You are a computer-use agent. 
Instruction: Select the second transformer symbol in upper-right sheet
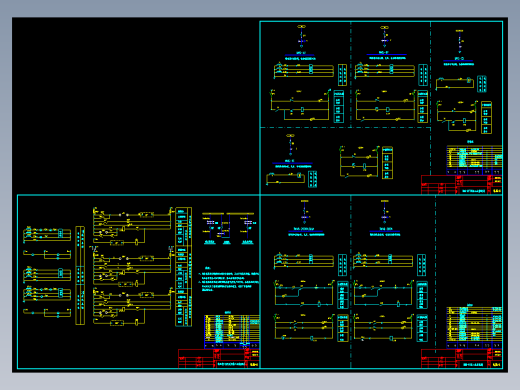click(x=384, y=37)
